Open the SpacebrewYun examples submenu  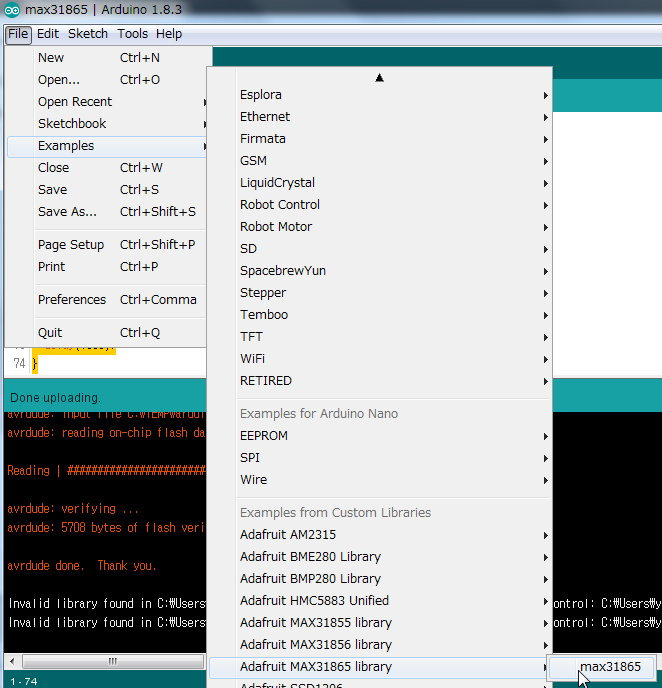pyautogui.click(x=380, y=271)
